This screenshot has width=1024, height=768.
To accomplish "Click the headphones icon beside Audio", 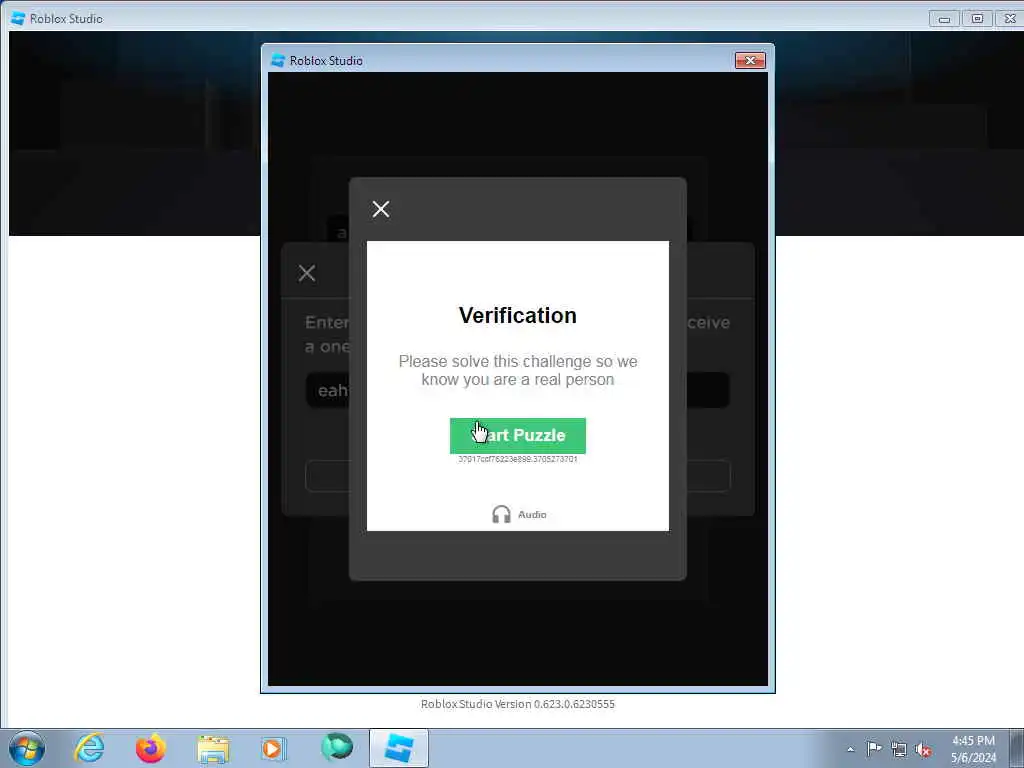I will click(x=501, y=515).
